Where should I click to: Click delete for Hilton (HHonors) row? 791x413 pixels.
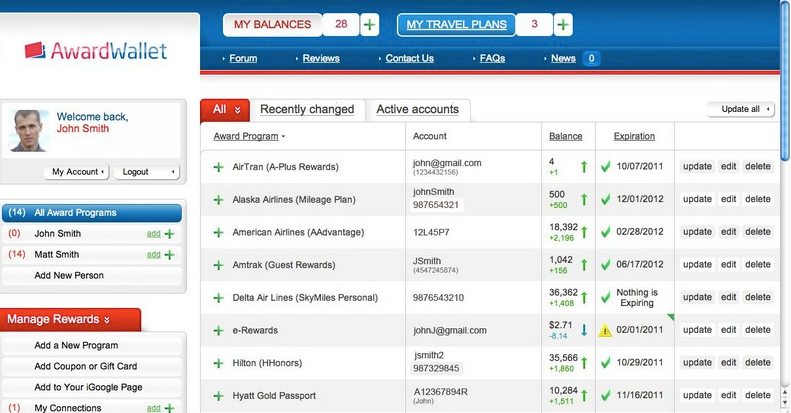tap(758, 363)
